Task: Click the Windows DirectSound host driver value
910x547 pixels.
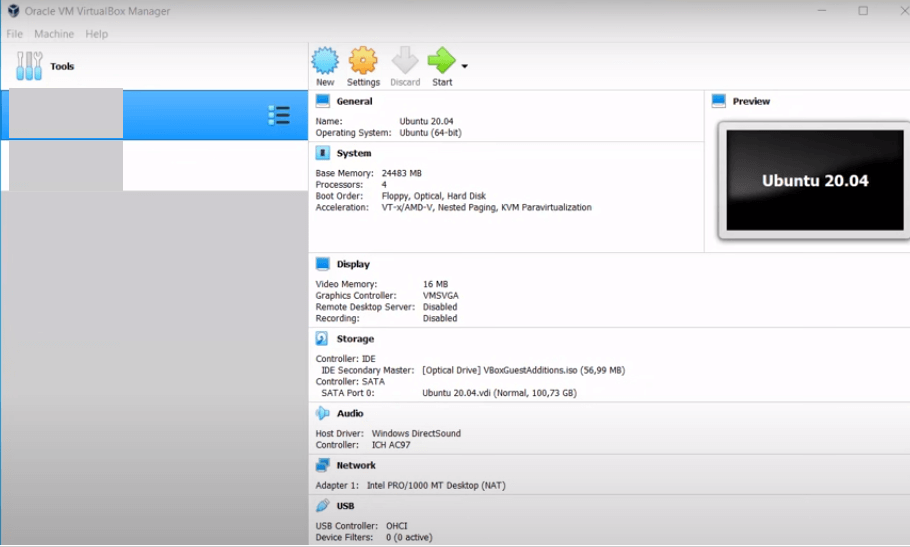Action: pyautogui.click(x=416, y=433)
